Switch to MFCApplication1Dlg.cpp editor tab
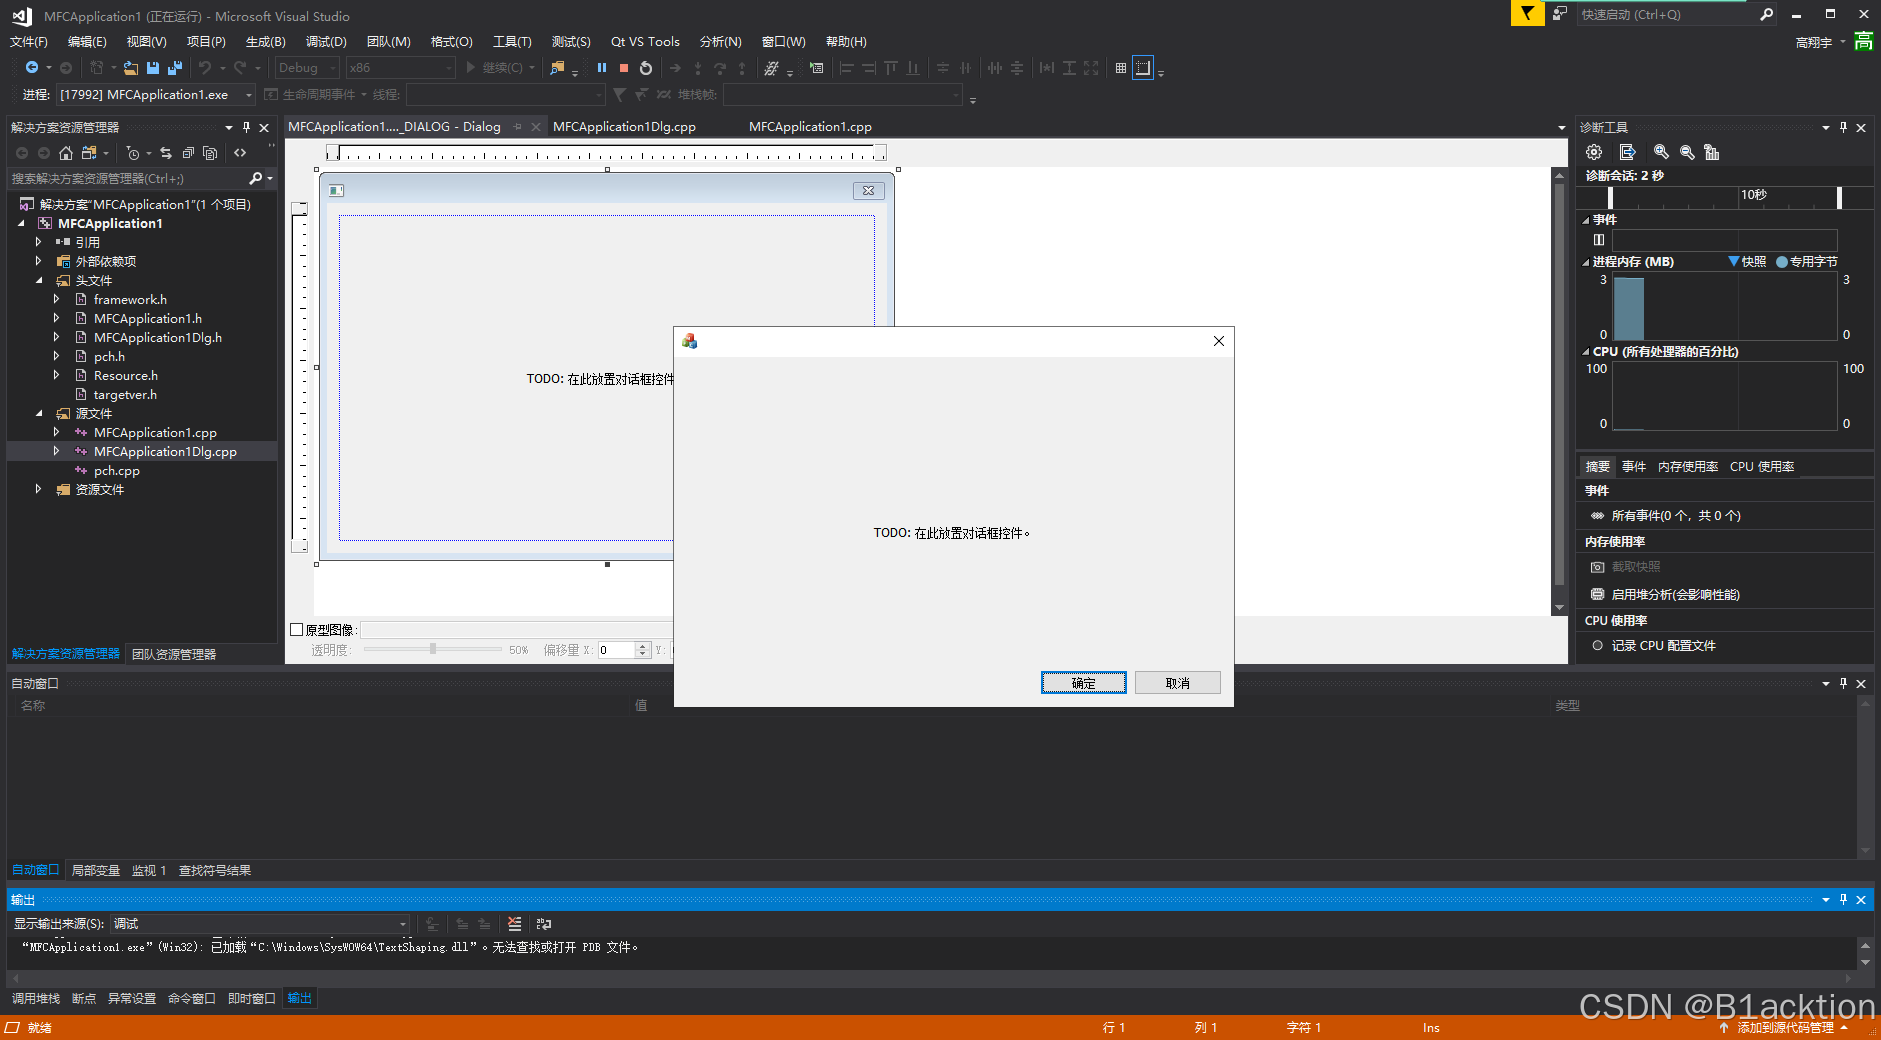1881x1040 pixels. [x=624, y=126]
